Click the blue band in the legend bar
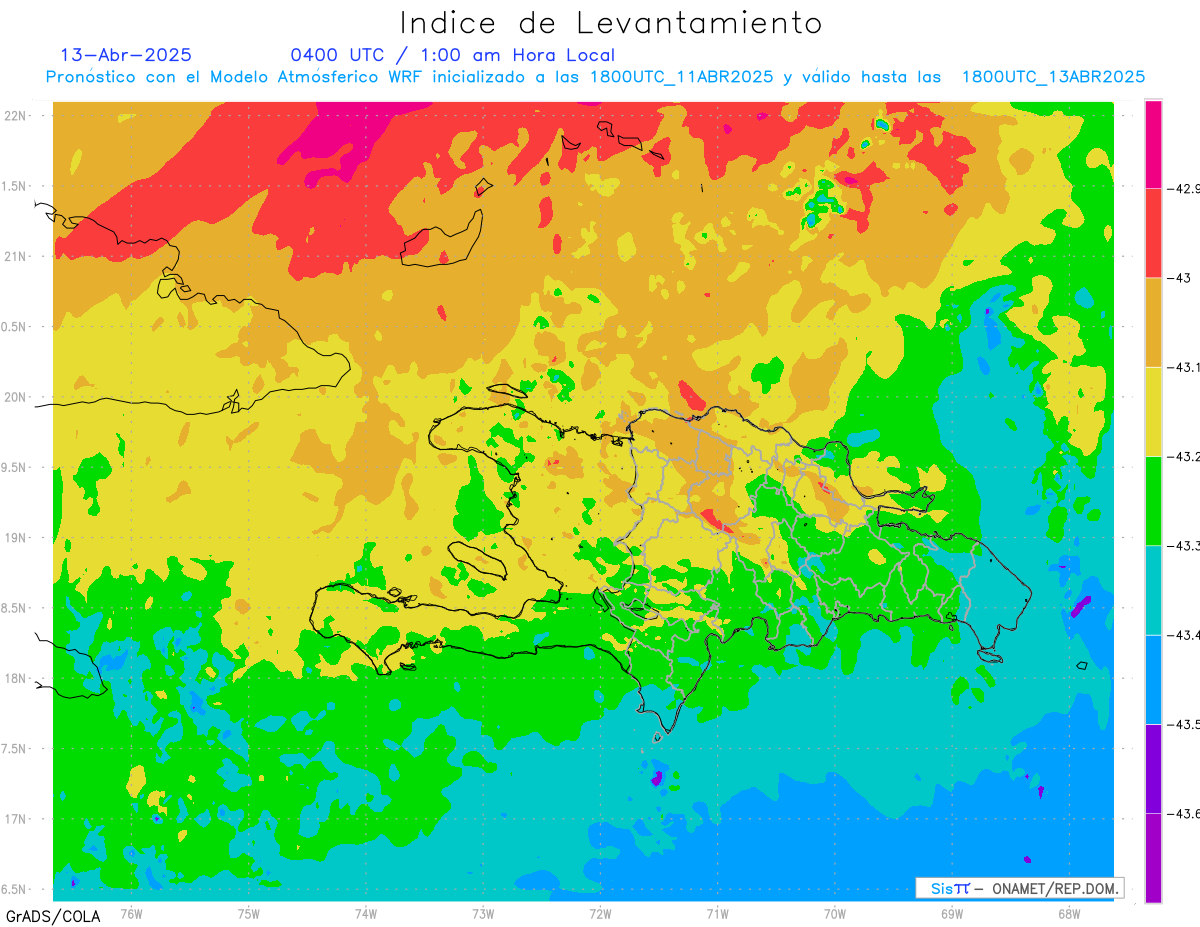1200x927 pixels. [1153, 679]
